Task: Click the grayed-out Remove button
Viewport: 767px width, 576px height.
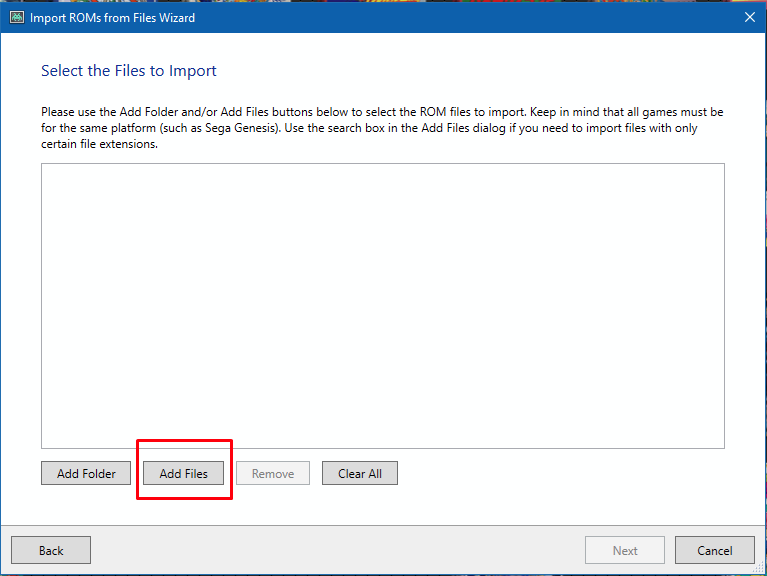Action: coord(273,473)
